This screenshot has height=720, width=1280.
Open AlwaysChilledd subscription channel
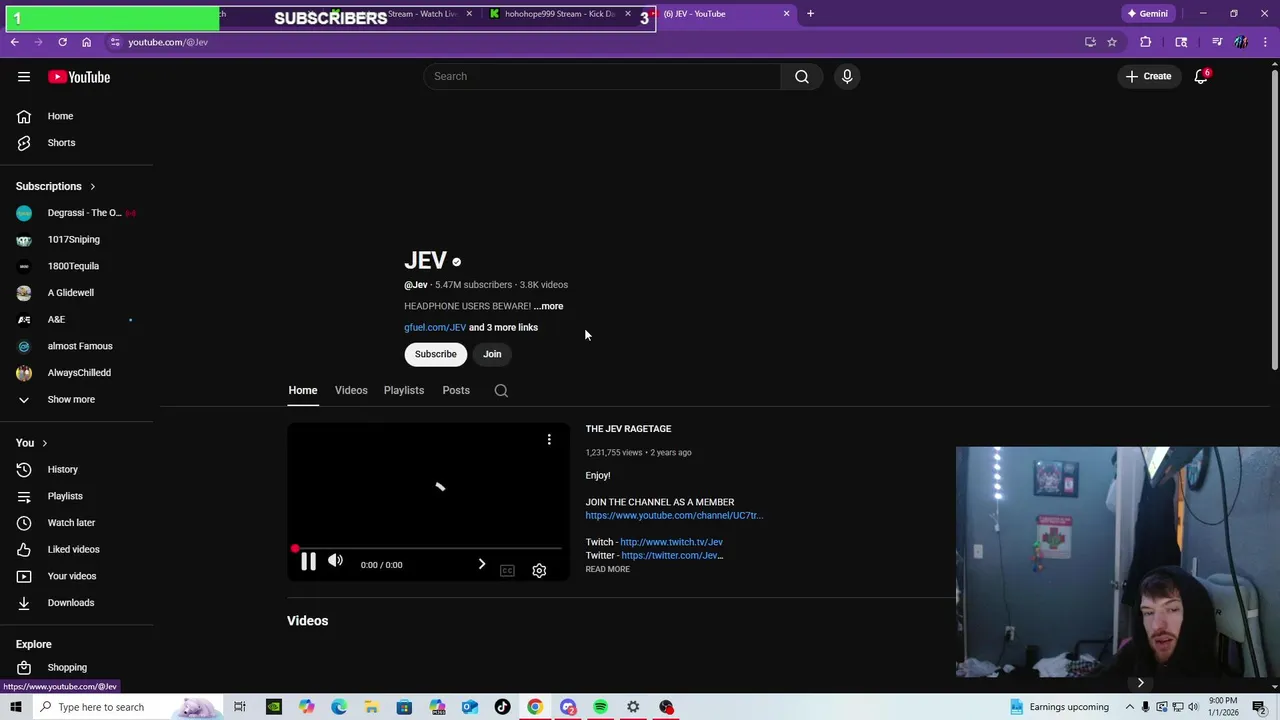[x=80, y=373]
